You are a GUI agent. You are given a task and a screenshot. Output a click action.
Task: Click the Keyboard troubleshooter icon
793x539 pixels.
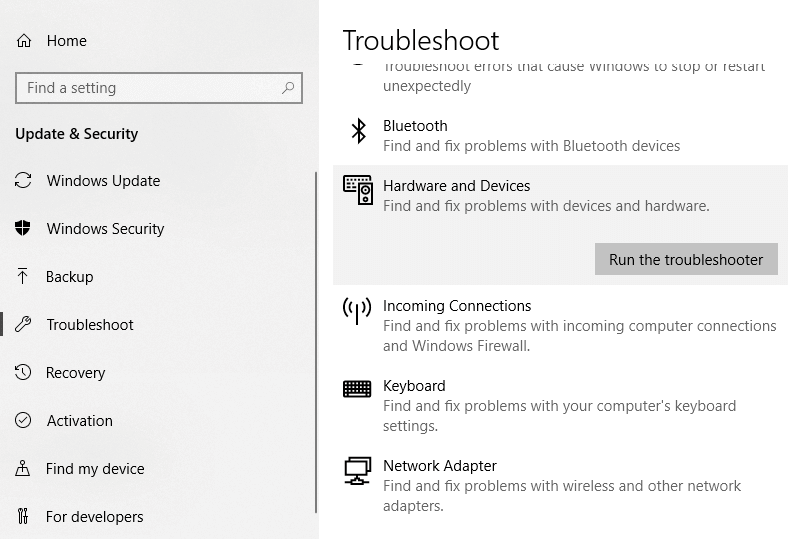click(357, 389)
